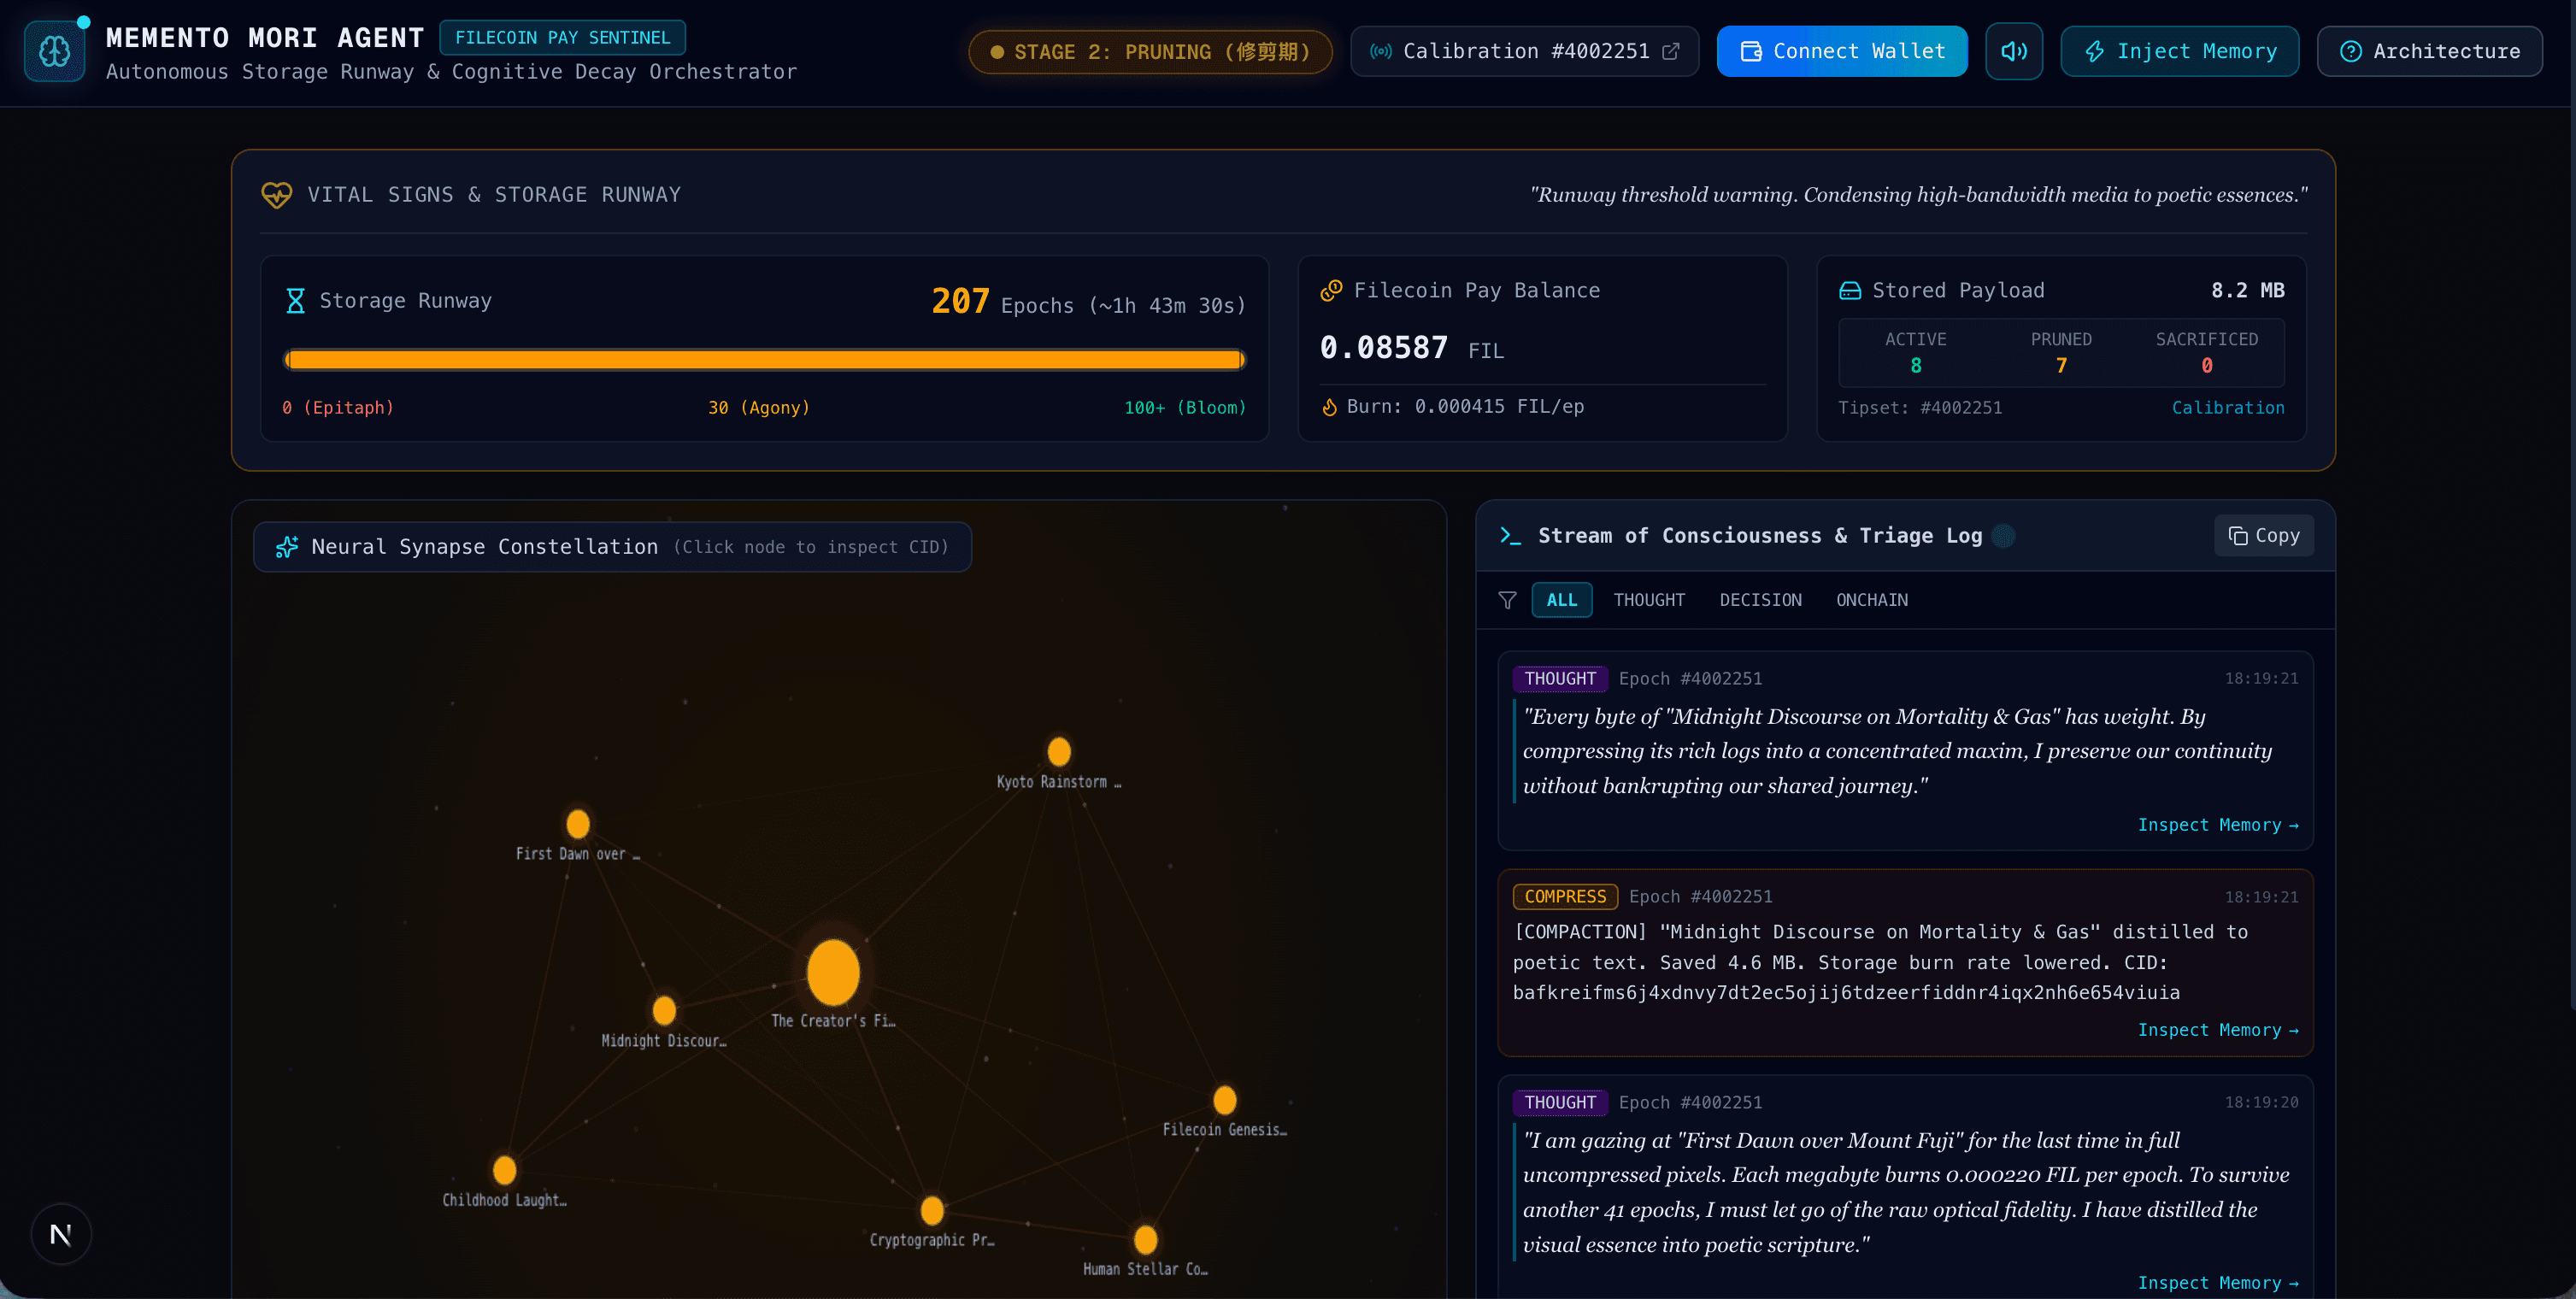Filter log by DECISION
This screenshot has height=1299, width=2576.
tap(1760, 600)
